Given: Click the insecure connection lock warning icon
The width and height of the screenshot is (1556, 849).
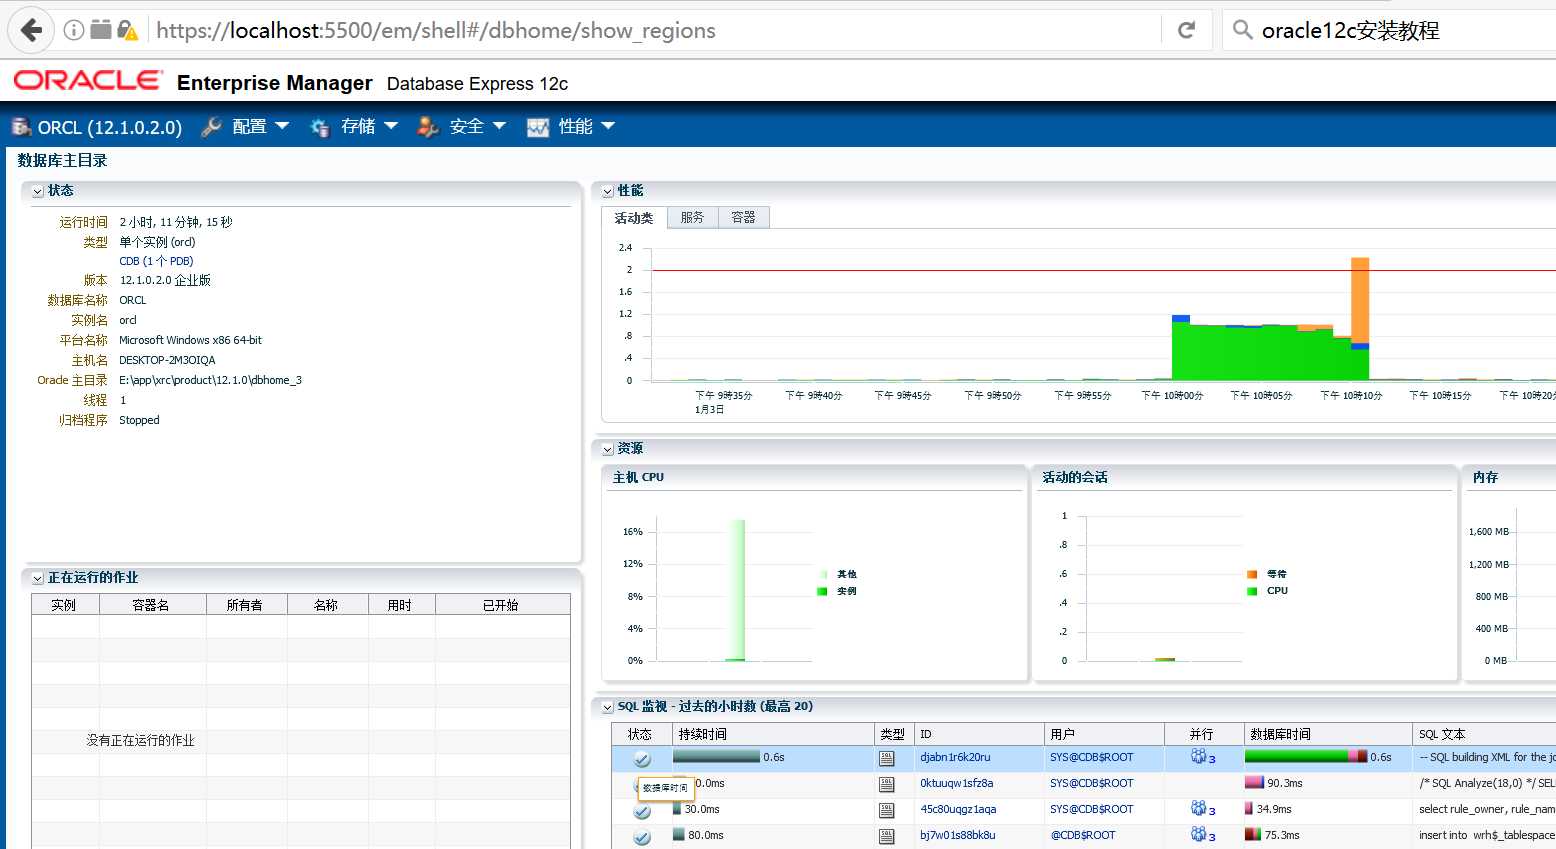Looking at the screenshot, I should pyautogui.click(x=127, y=30).
